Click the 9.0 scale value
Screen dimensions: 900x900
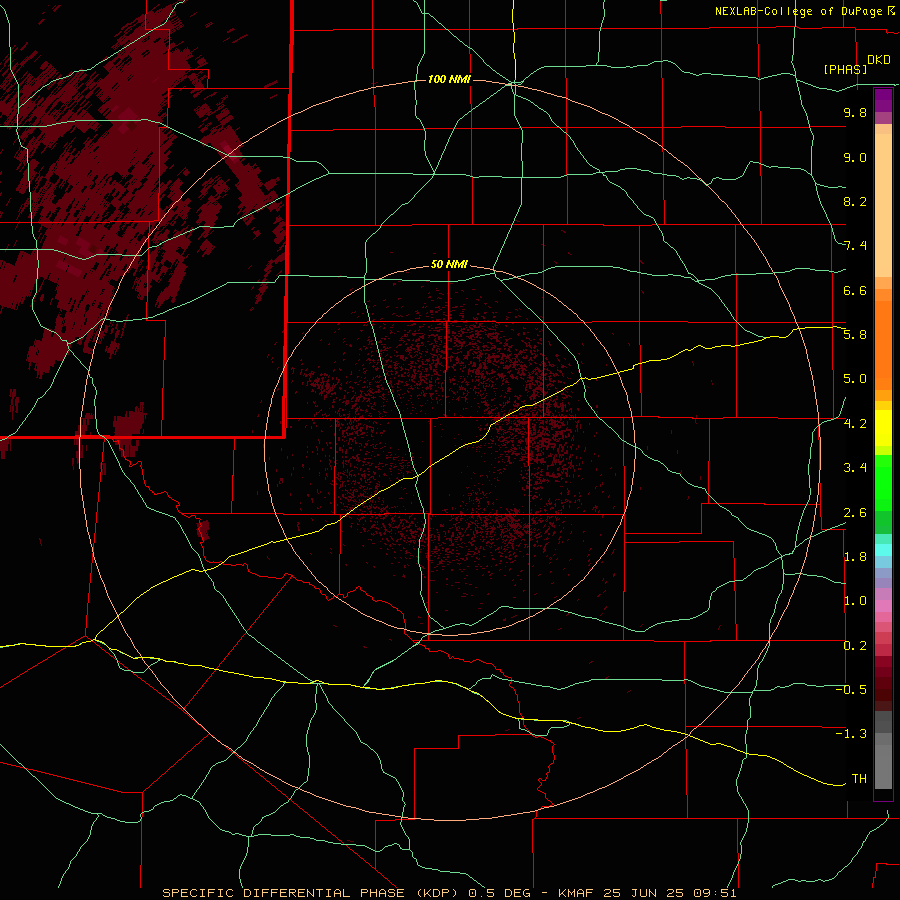click(x=855, y=157)
